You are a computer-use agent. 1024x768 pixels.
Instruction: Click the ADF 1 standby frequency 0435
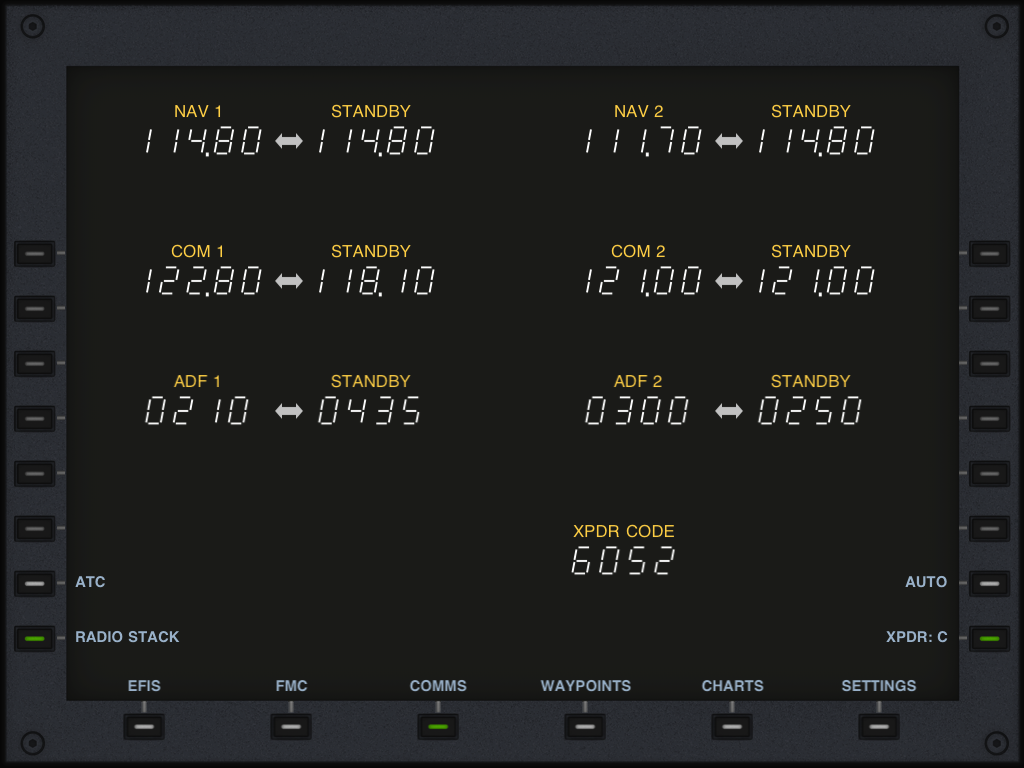(x=370, y=411)
